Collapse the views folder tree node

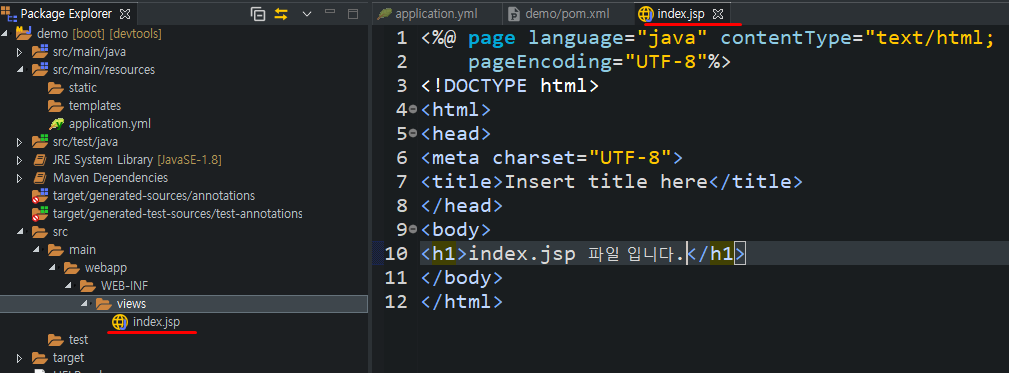[83, 304]
